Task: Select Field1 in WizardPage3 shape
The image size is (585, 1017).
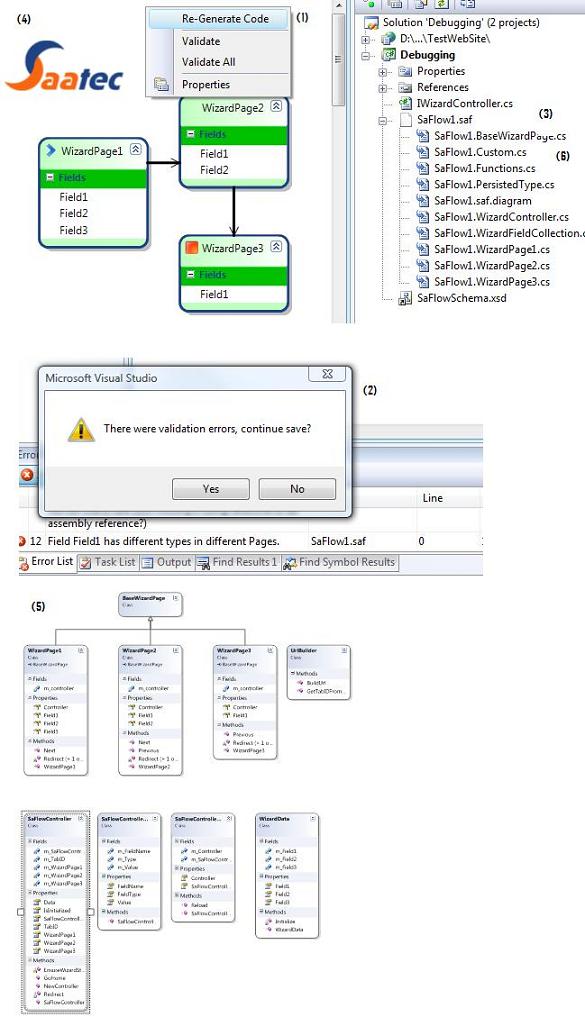Action: 214,294
